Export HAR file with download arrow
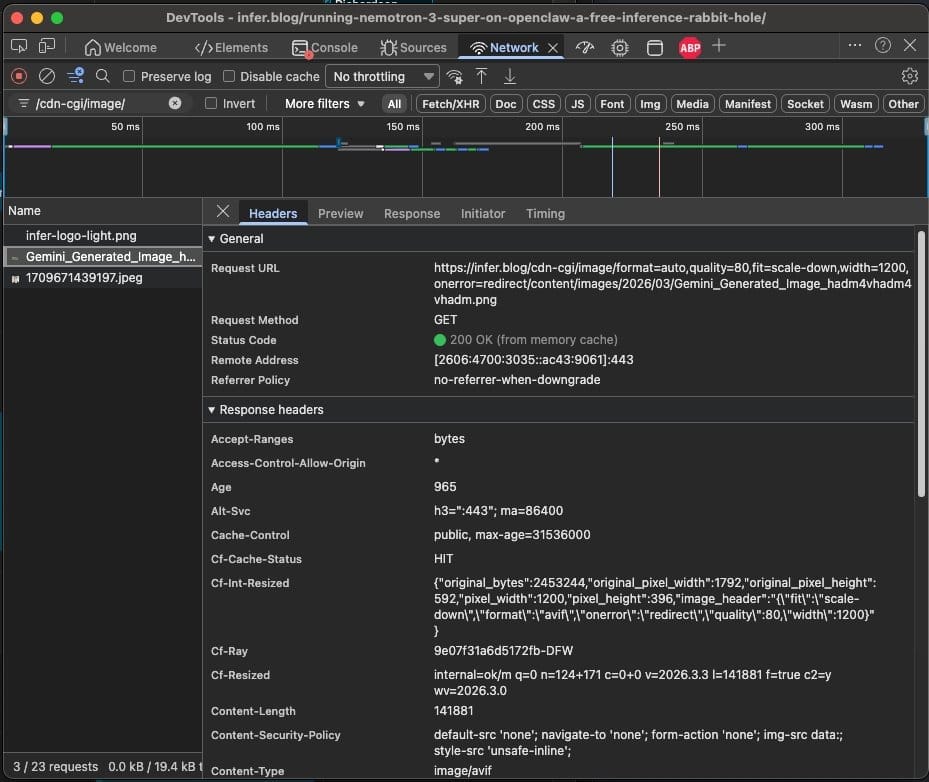 click(x=510, y=76)
